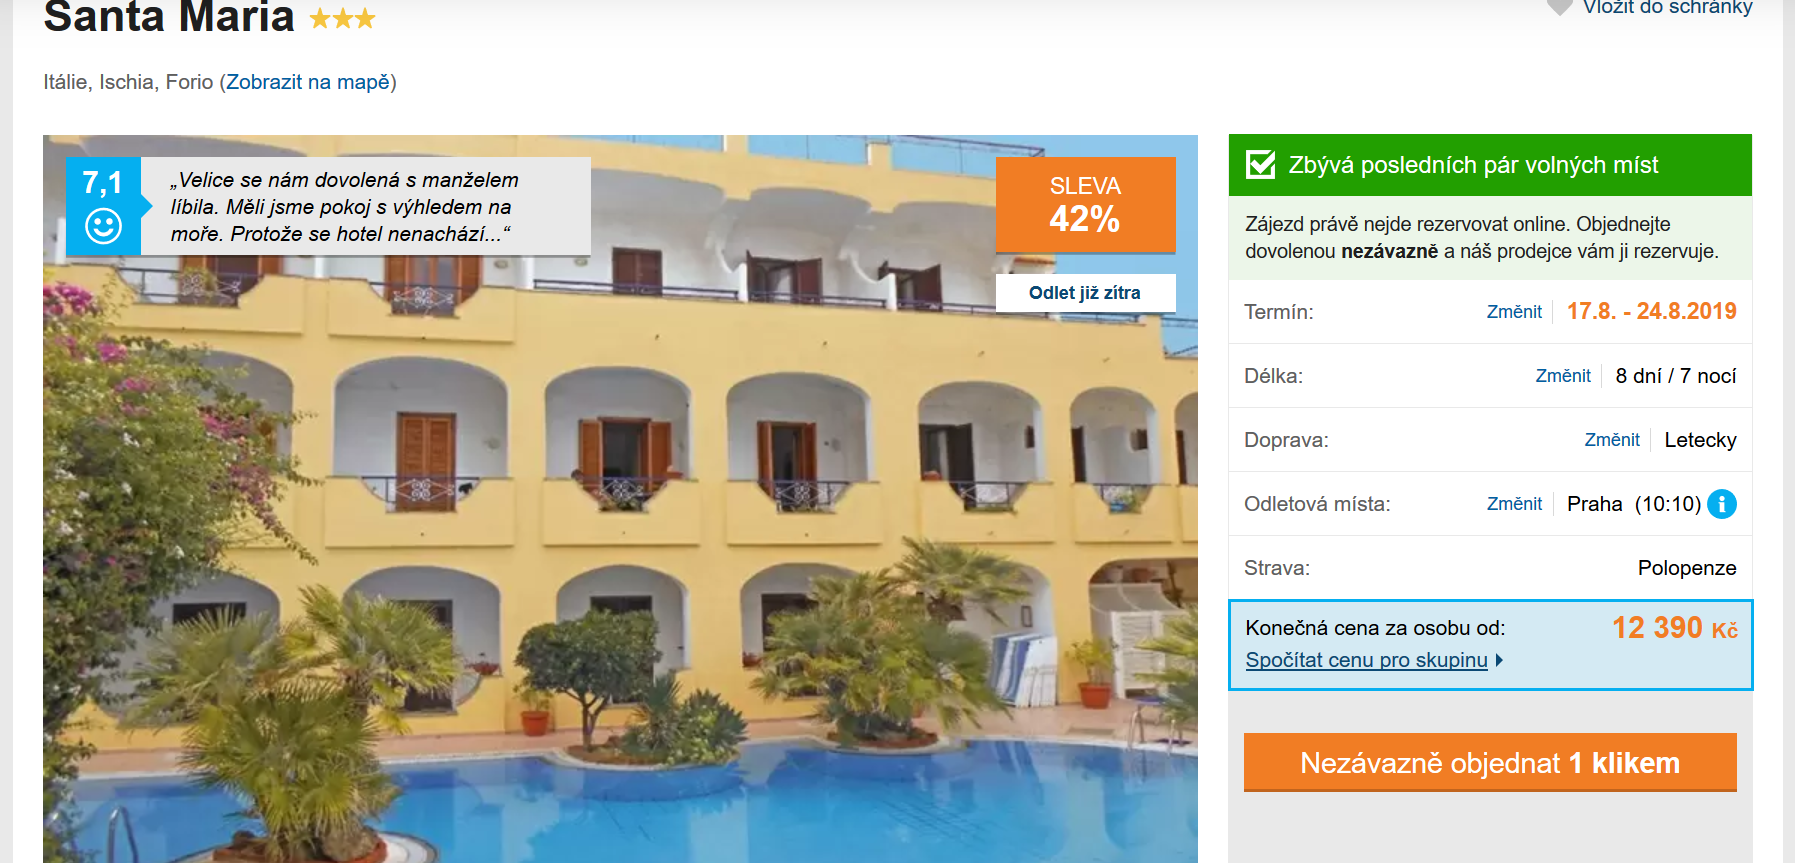Open the map via Zobrazit na mapě
Image resolution: width=1795 pixels, height=863 pixels.
[308, 82]
